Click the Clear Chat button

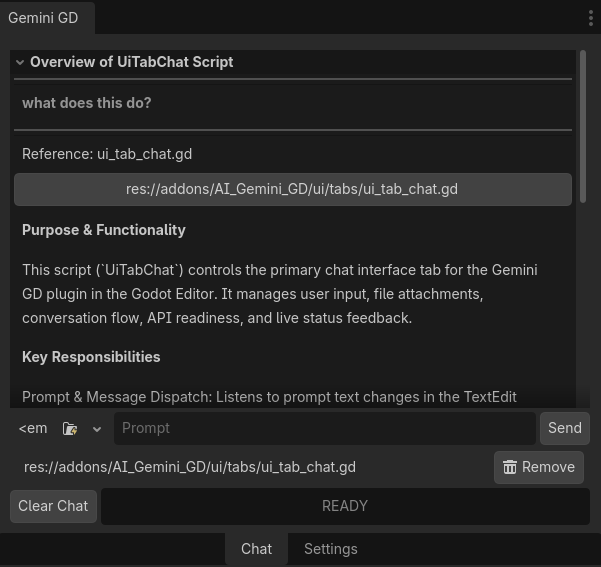tap(53, 506)
